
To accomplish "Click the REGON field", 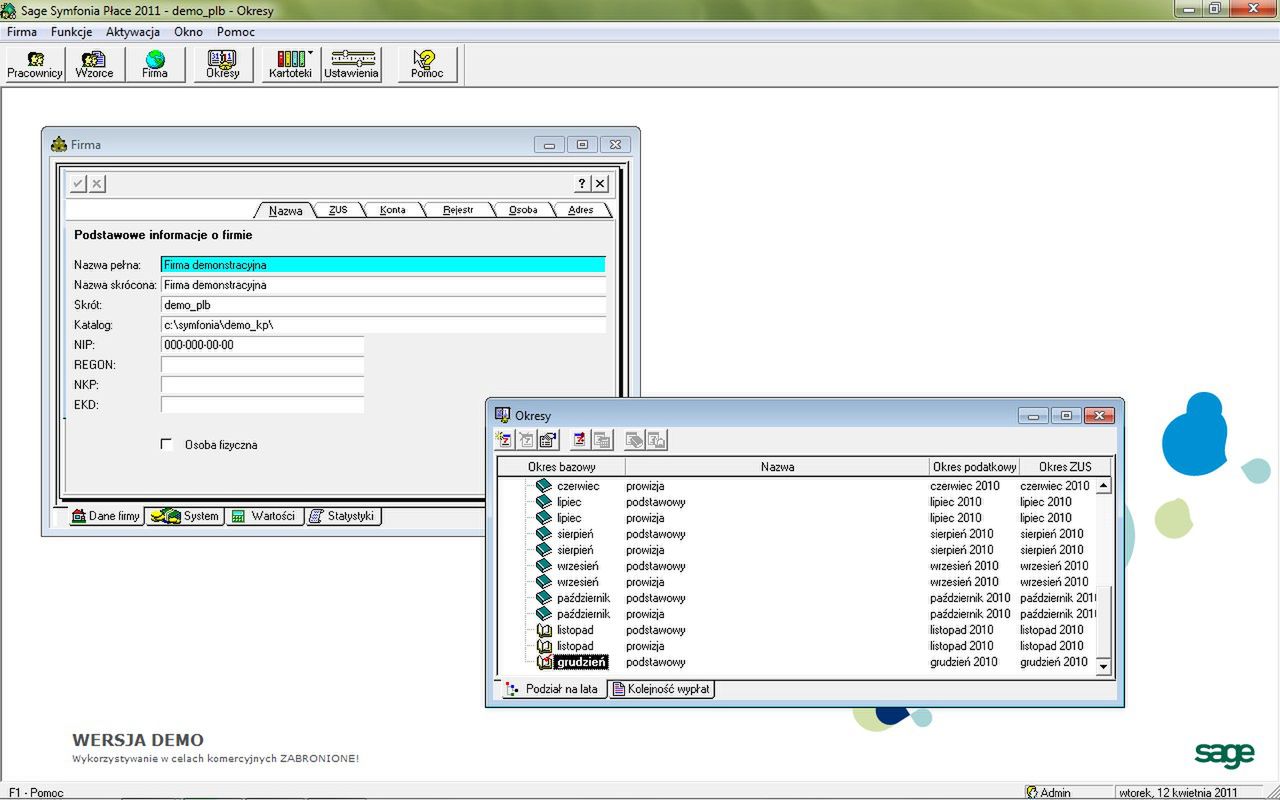I will pos(262,365).
